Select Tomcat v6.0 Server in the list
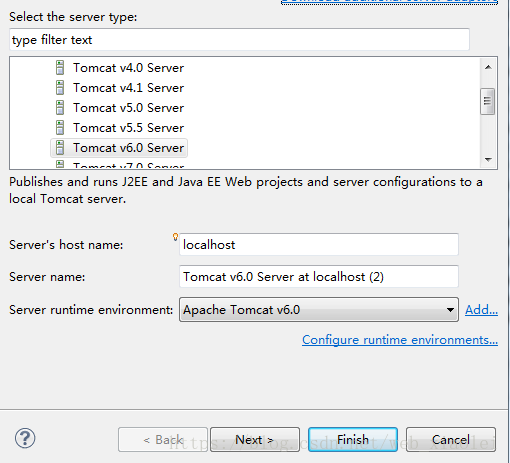The height and width of the screenshot is (463, 510). tap(119, 148)
